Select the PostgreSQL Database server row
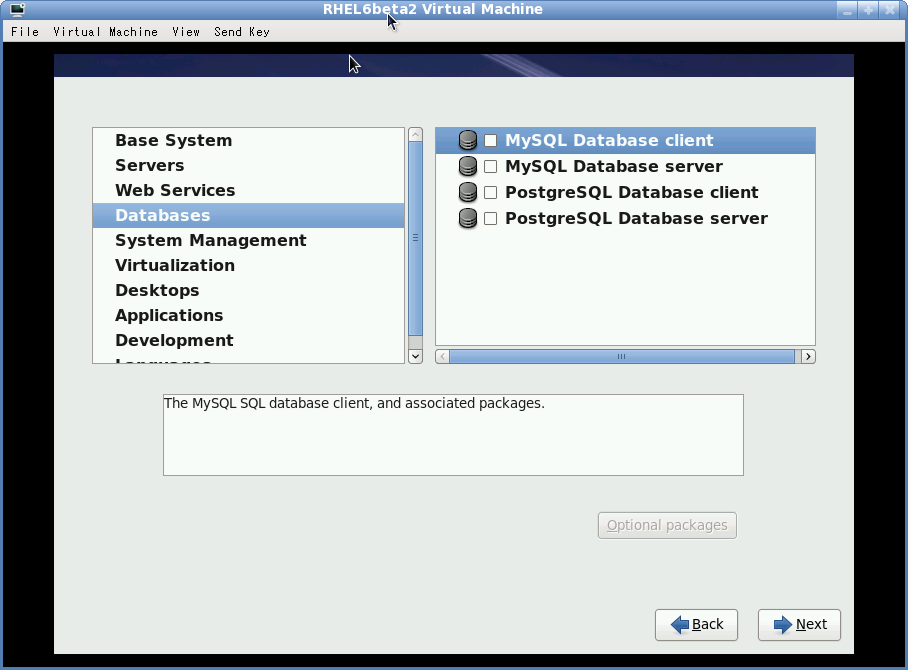Image resolution: width=908 pixels, height=670 pixels. coord(625,218)
